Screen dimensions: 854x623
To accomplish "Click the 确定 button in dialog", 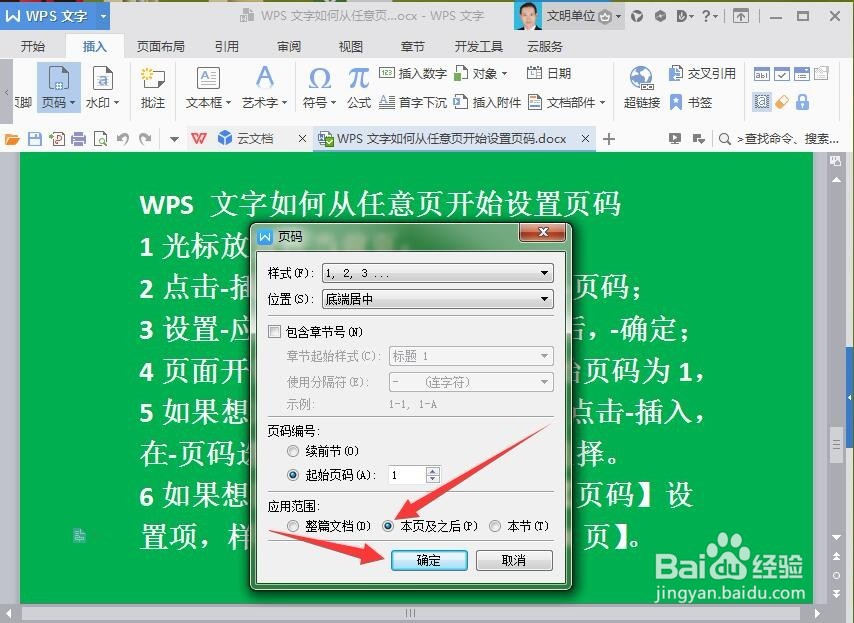I will point(429,560).
